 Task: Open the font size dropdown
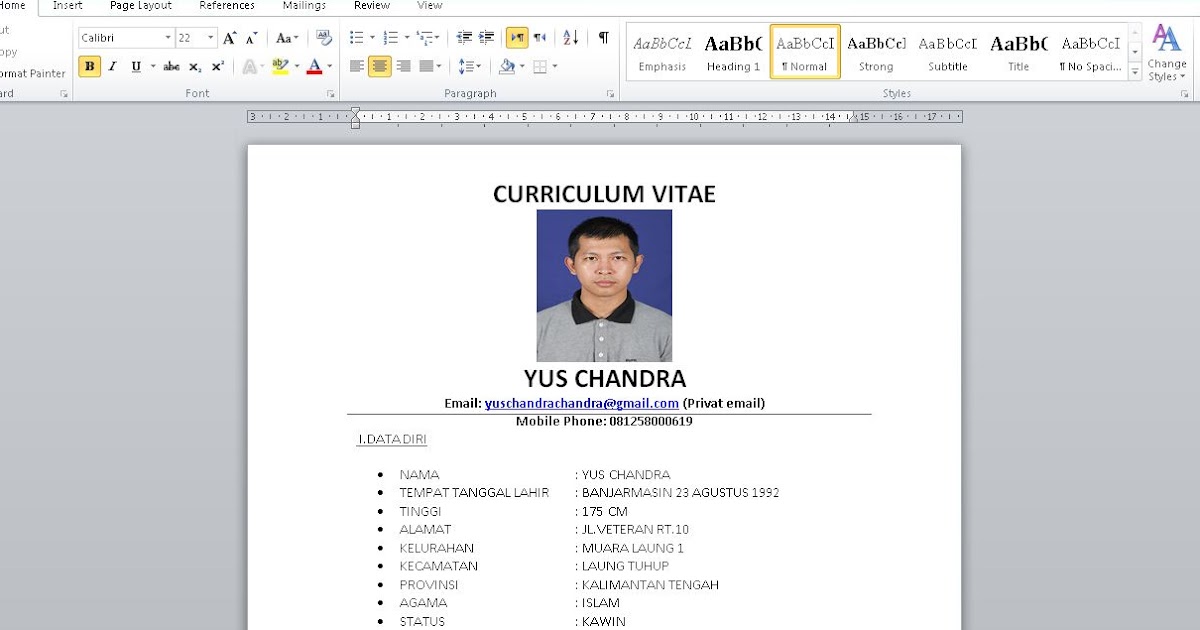coord(210,37)
